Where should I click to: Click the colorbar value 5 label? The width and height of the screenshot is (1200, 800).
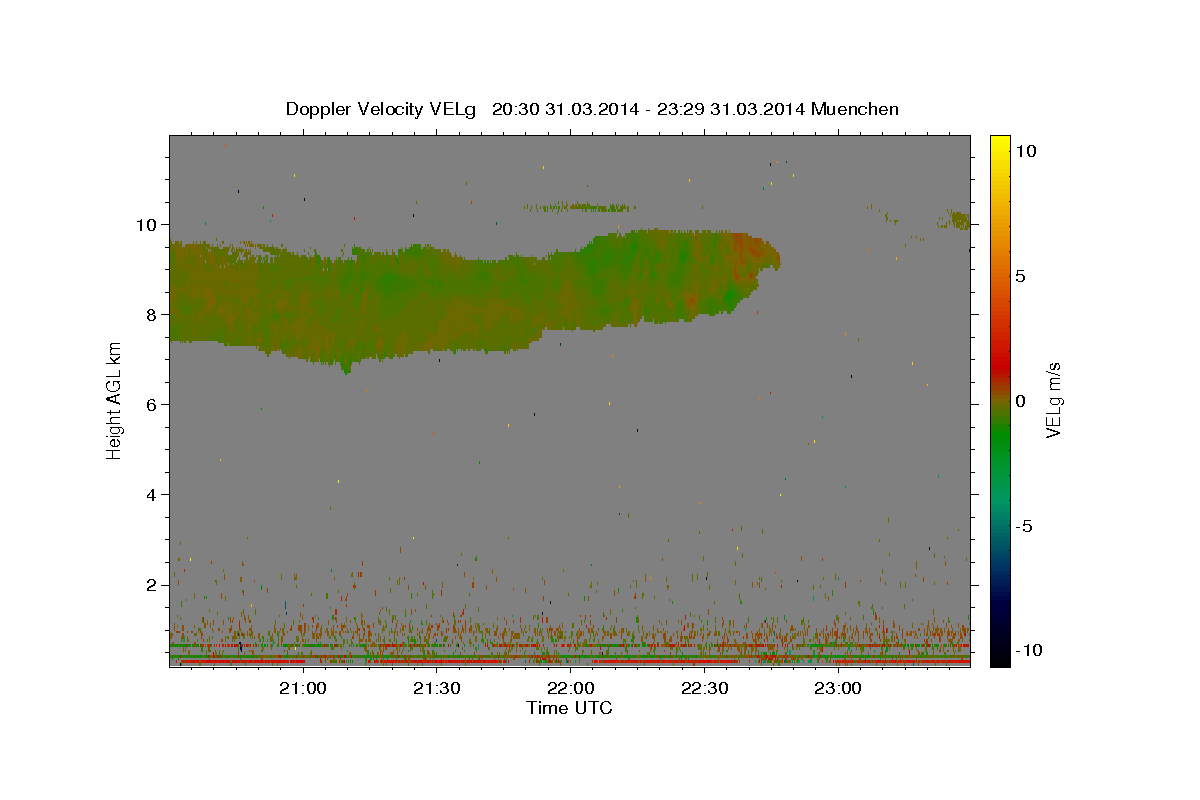click(x=1021, y=276)
